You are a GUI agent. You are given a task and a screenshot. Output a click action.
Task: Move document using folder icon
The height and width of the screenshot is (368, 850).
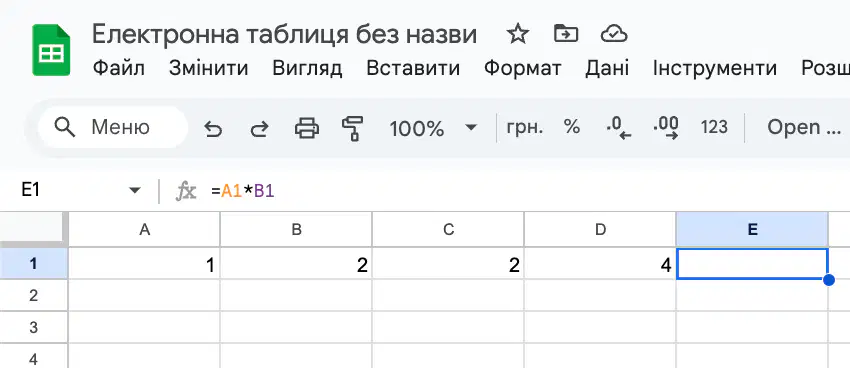[566, 34]
